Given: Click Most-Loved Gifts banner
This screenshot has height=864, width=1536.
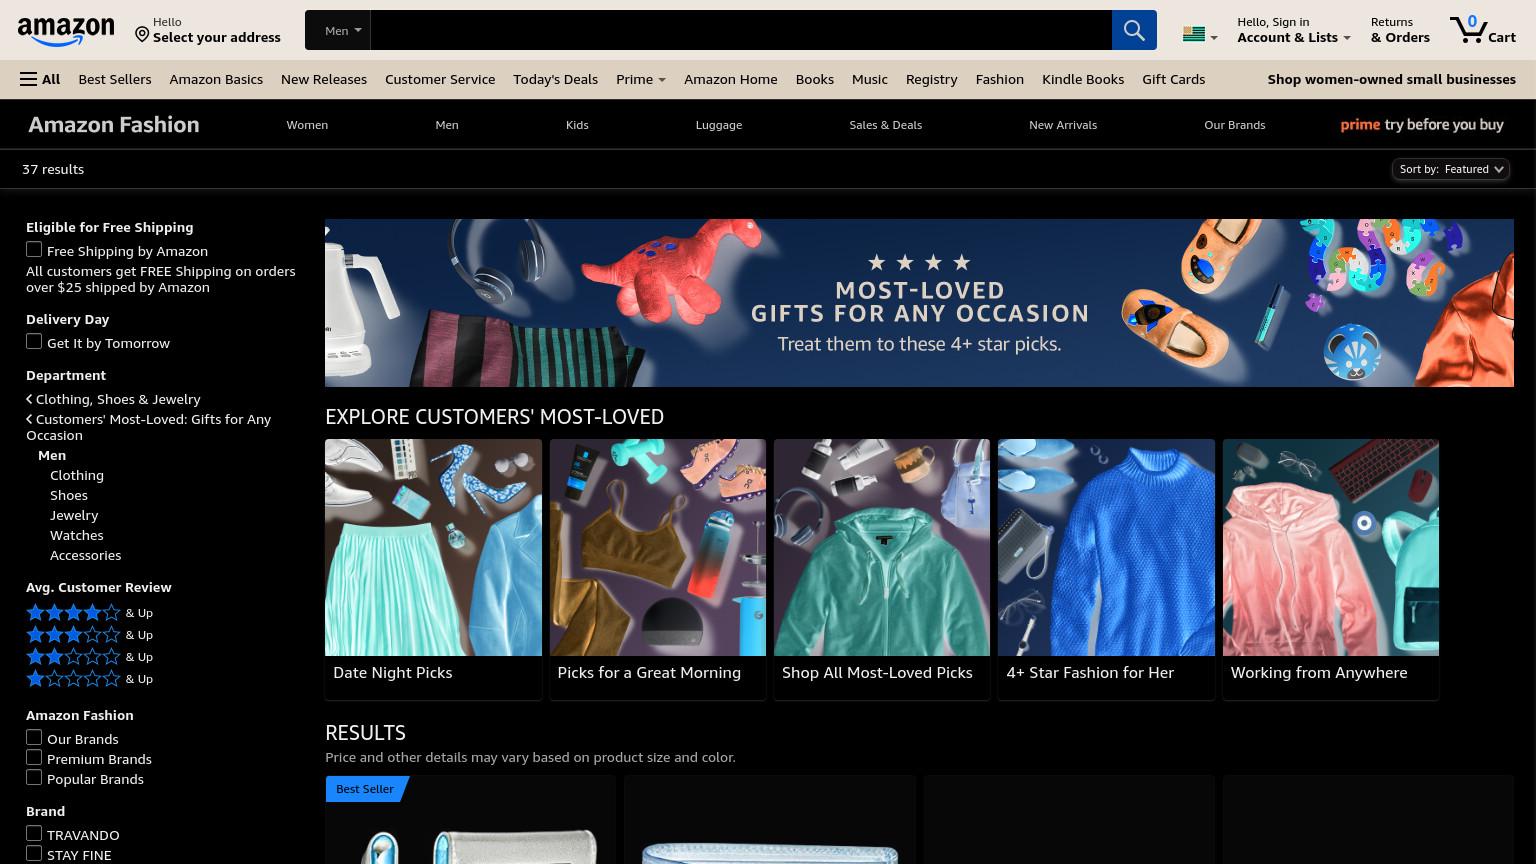Looking at the screenshot, I should [919, 303].
